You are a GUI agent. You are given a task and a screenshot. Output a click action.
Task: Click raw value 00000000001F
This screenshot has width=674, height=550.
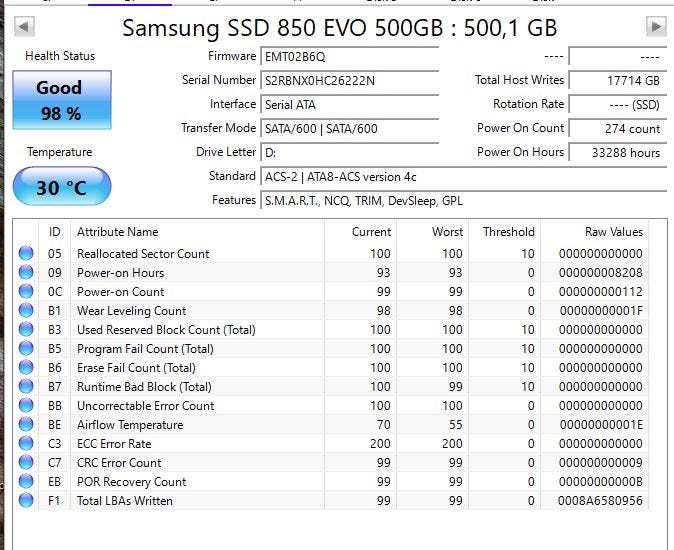pyautogui.click(x=601, y=310)
